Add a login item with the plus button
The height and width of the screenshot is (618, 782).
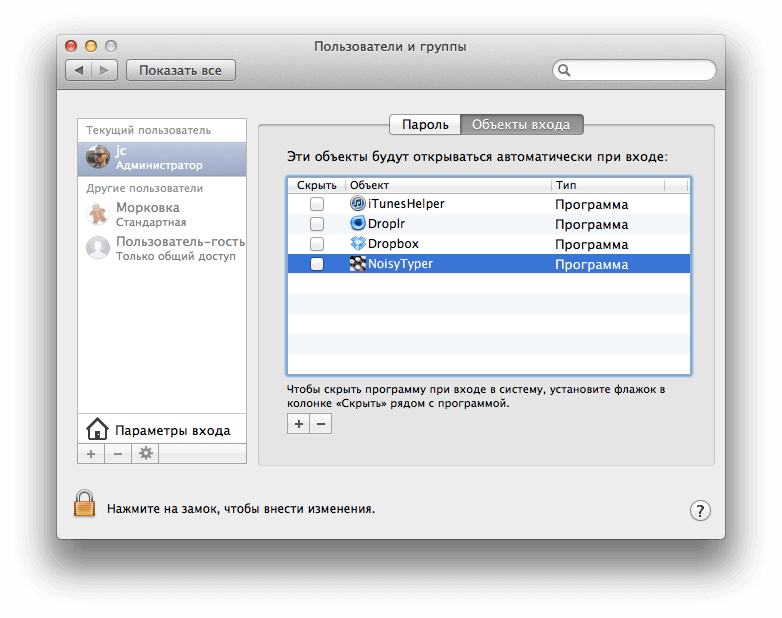[298, 424]
